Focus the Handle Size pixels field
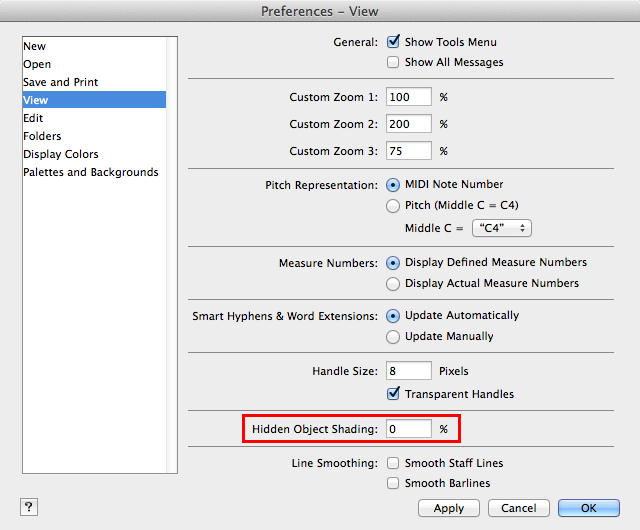This screenshot has height=530, width=640. click(408, 371)
